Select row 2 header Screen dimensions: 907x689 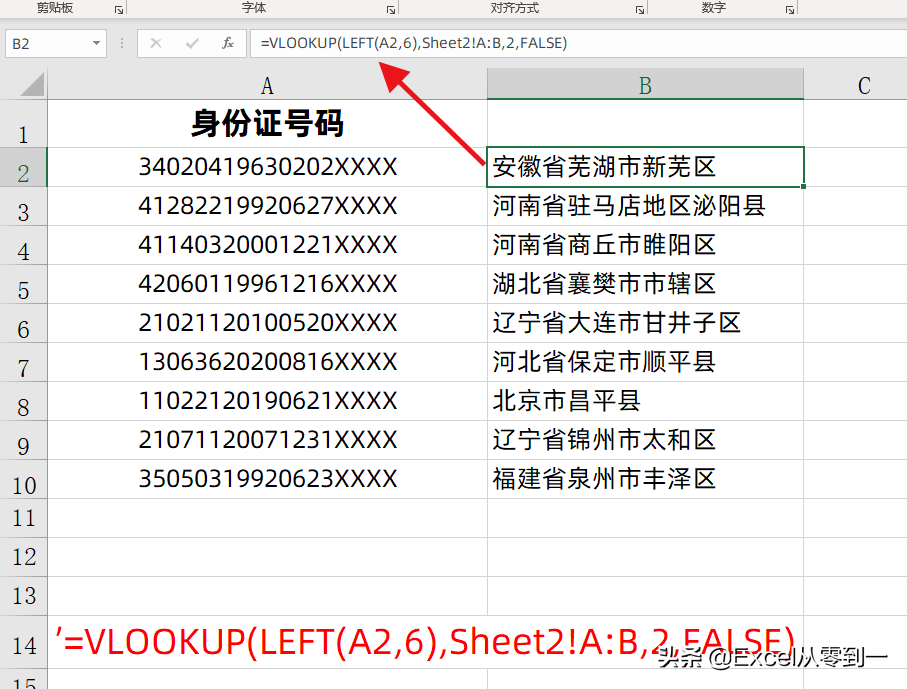pos(23,166)
